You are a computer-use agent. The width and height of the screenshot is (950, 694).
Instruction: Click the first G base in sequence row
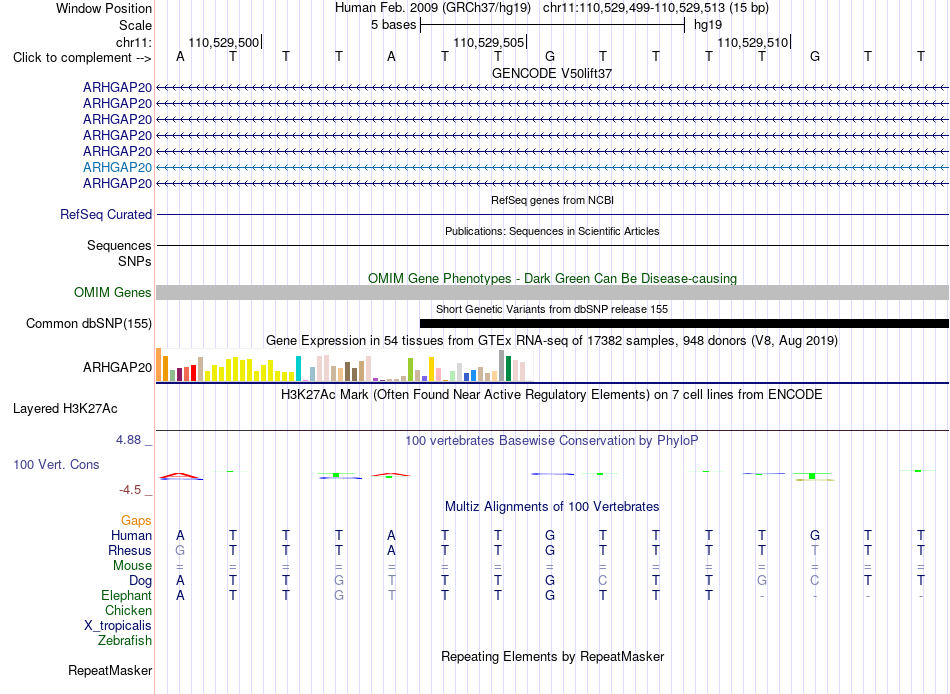click(550, 57)
